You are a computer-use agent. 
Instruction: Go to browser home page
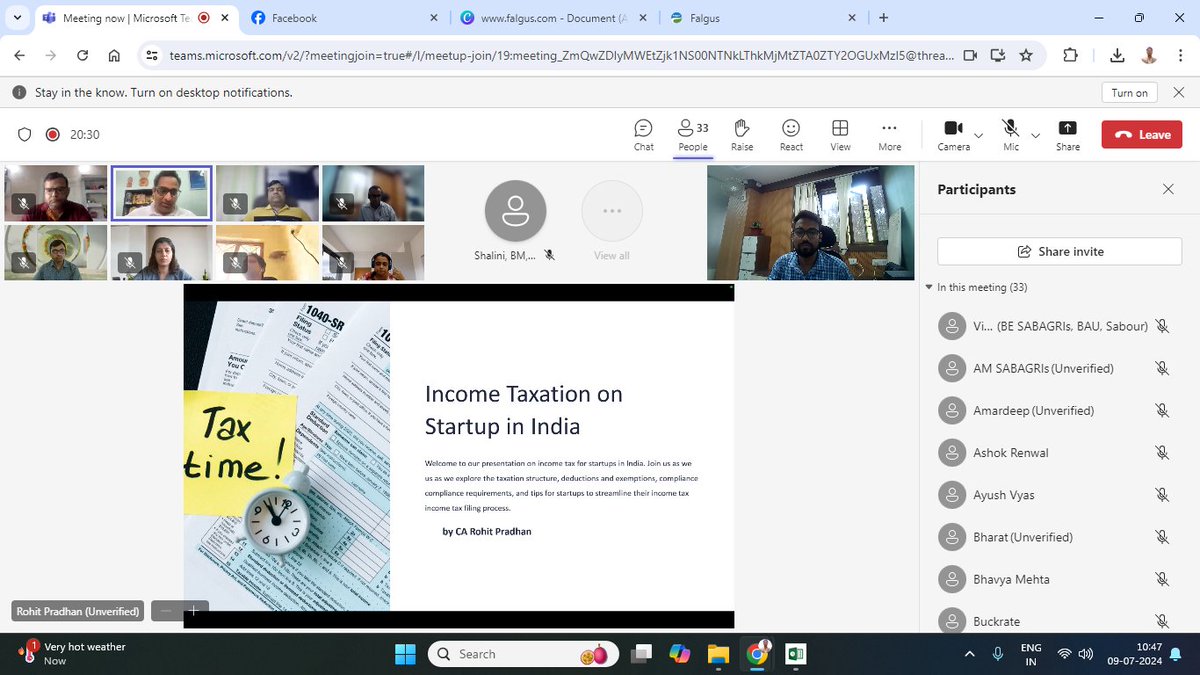(114, 56)
